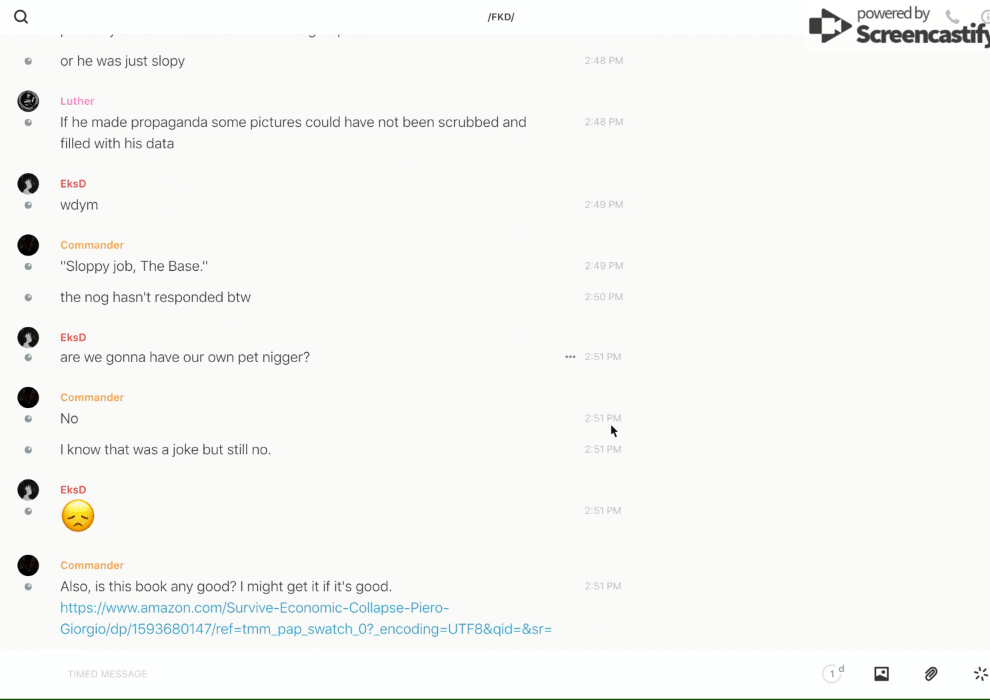Click the /FKD/ conversation title
Screen dimensions: 990x700
coord(501,17)
